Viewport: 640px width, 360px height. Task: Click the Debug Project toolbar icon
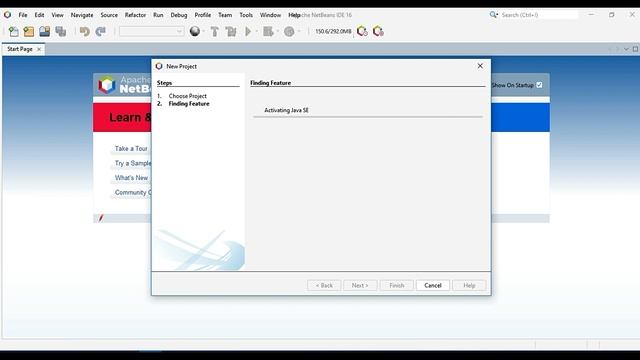(268, 31)
